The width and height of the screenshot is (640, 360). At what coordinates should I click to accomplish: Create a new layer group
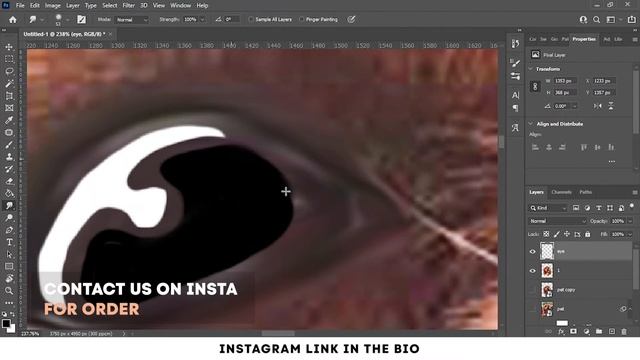coord(599,331)
